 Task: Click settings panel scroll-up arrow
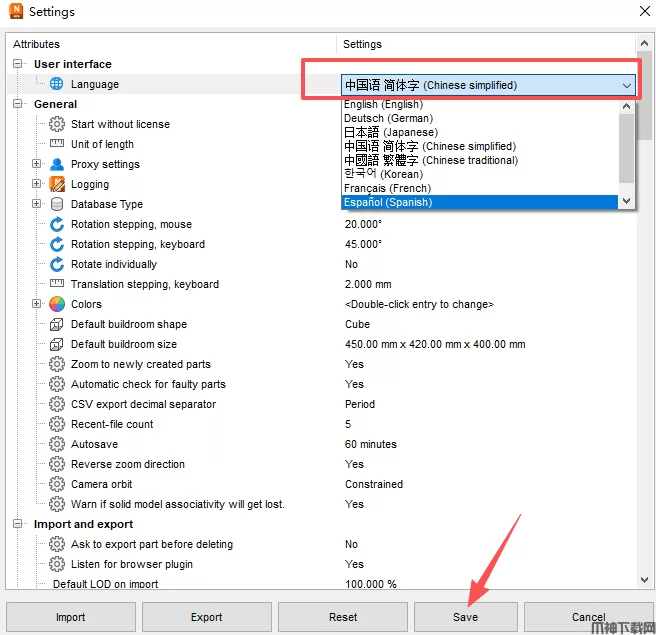(x=644, y=44)
